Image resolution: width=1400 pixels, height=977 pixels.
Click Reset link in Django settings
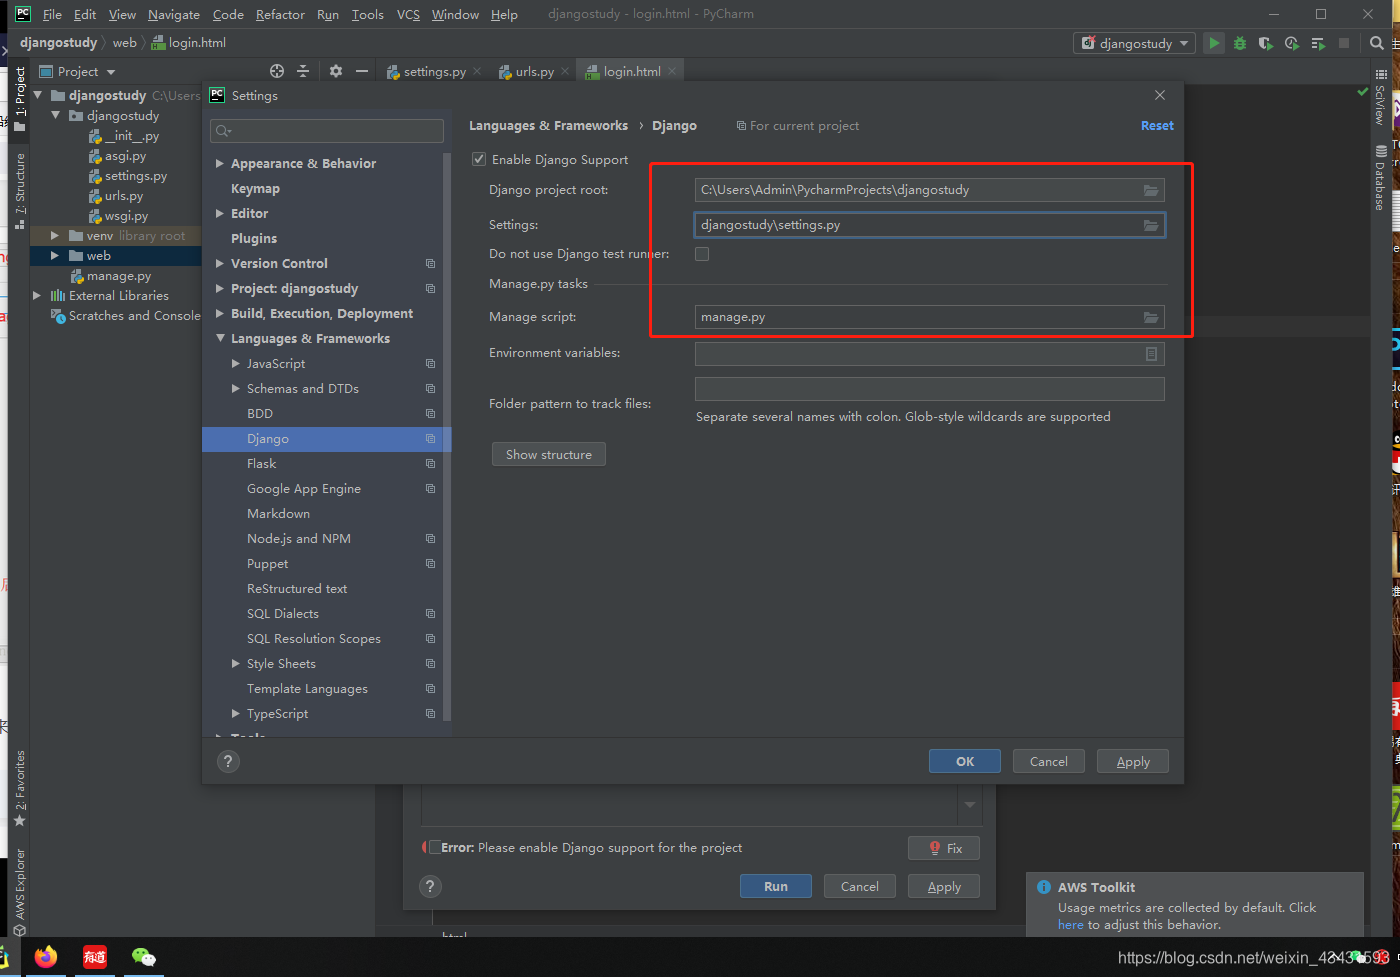[1157, 125]
